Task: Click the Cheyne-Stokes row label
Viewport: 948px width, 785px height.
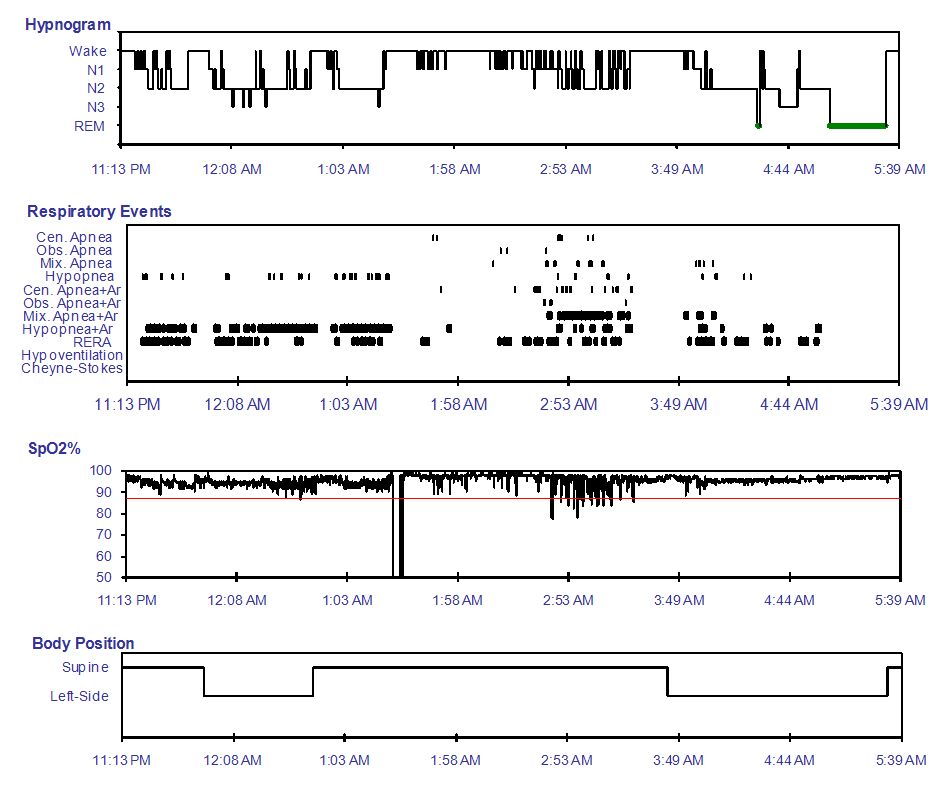Action: pyautogui.click(x=72, y=368)
